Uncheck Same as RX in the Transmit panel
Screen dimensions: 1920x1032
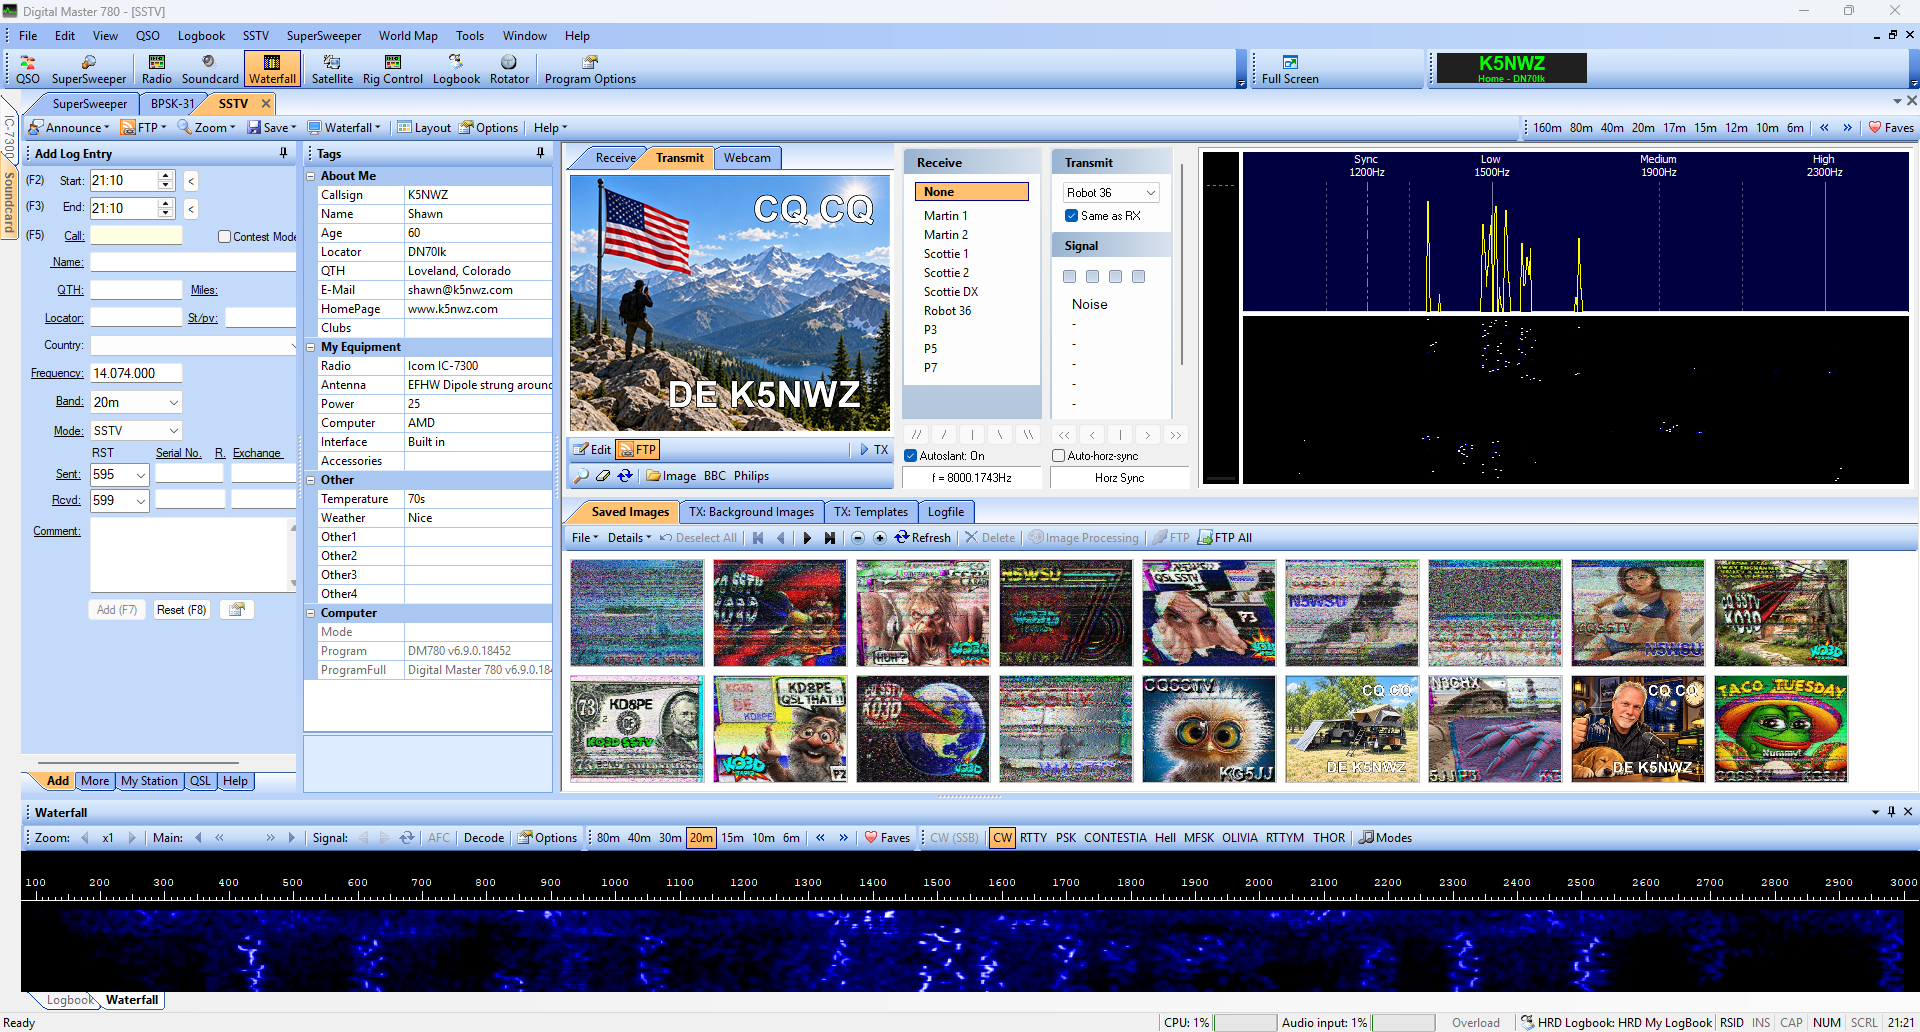click(x=1072, y=216)
